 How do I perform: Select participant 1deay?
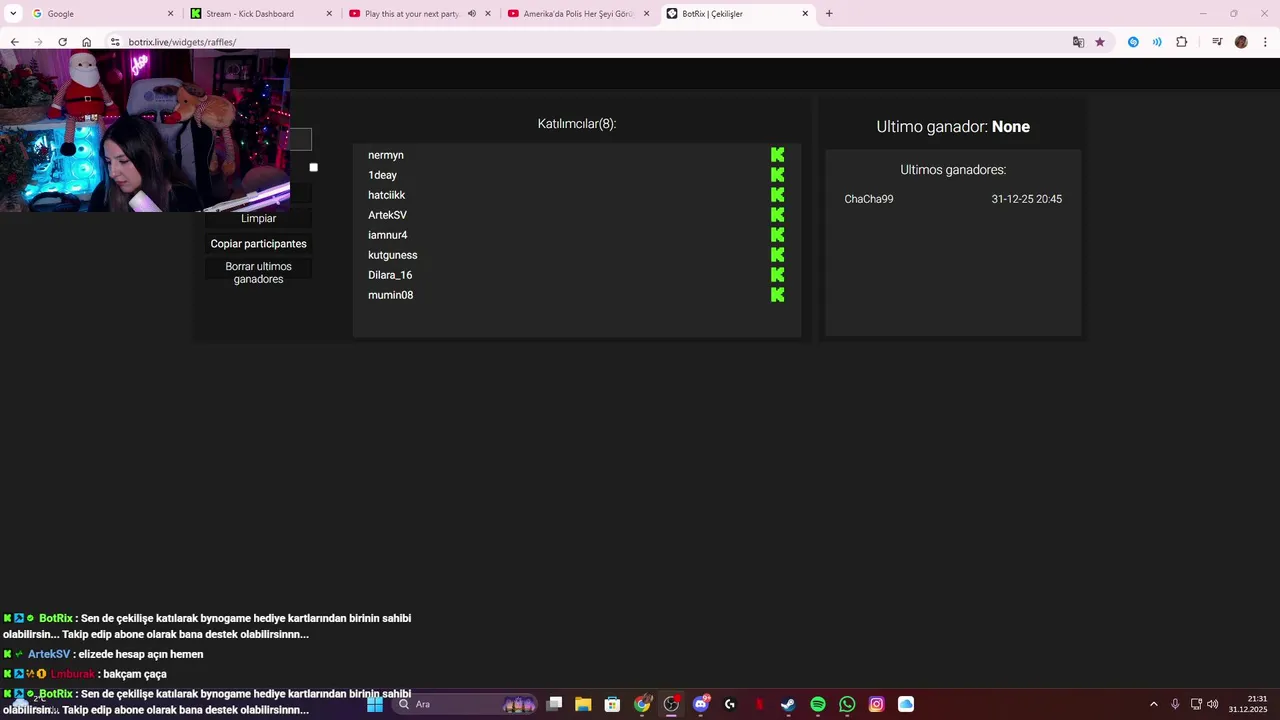[382, 175]
